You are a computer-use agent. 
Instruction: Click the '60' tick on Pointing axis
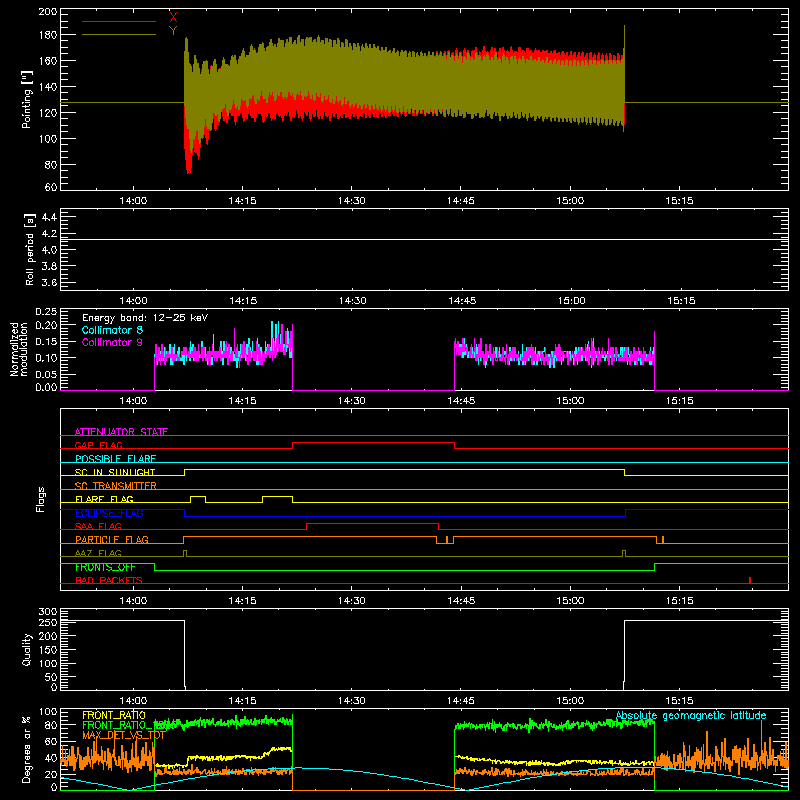click(51, 187)
